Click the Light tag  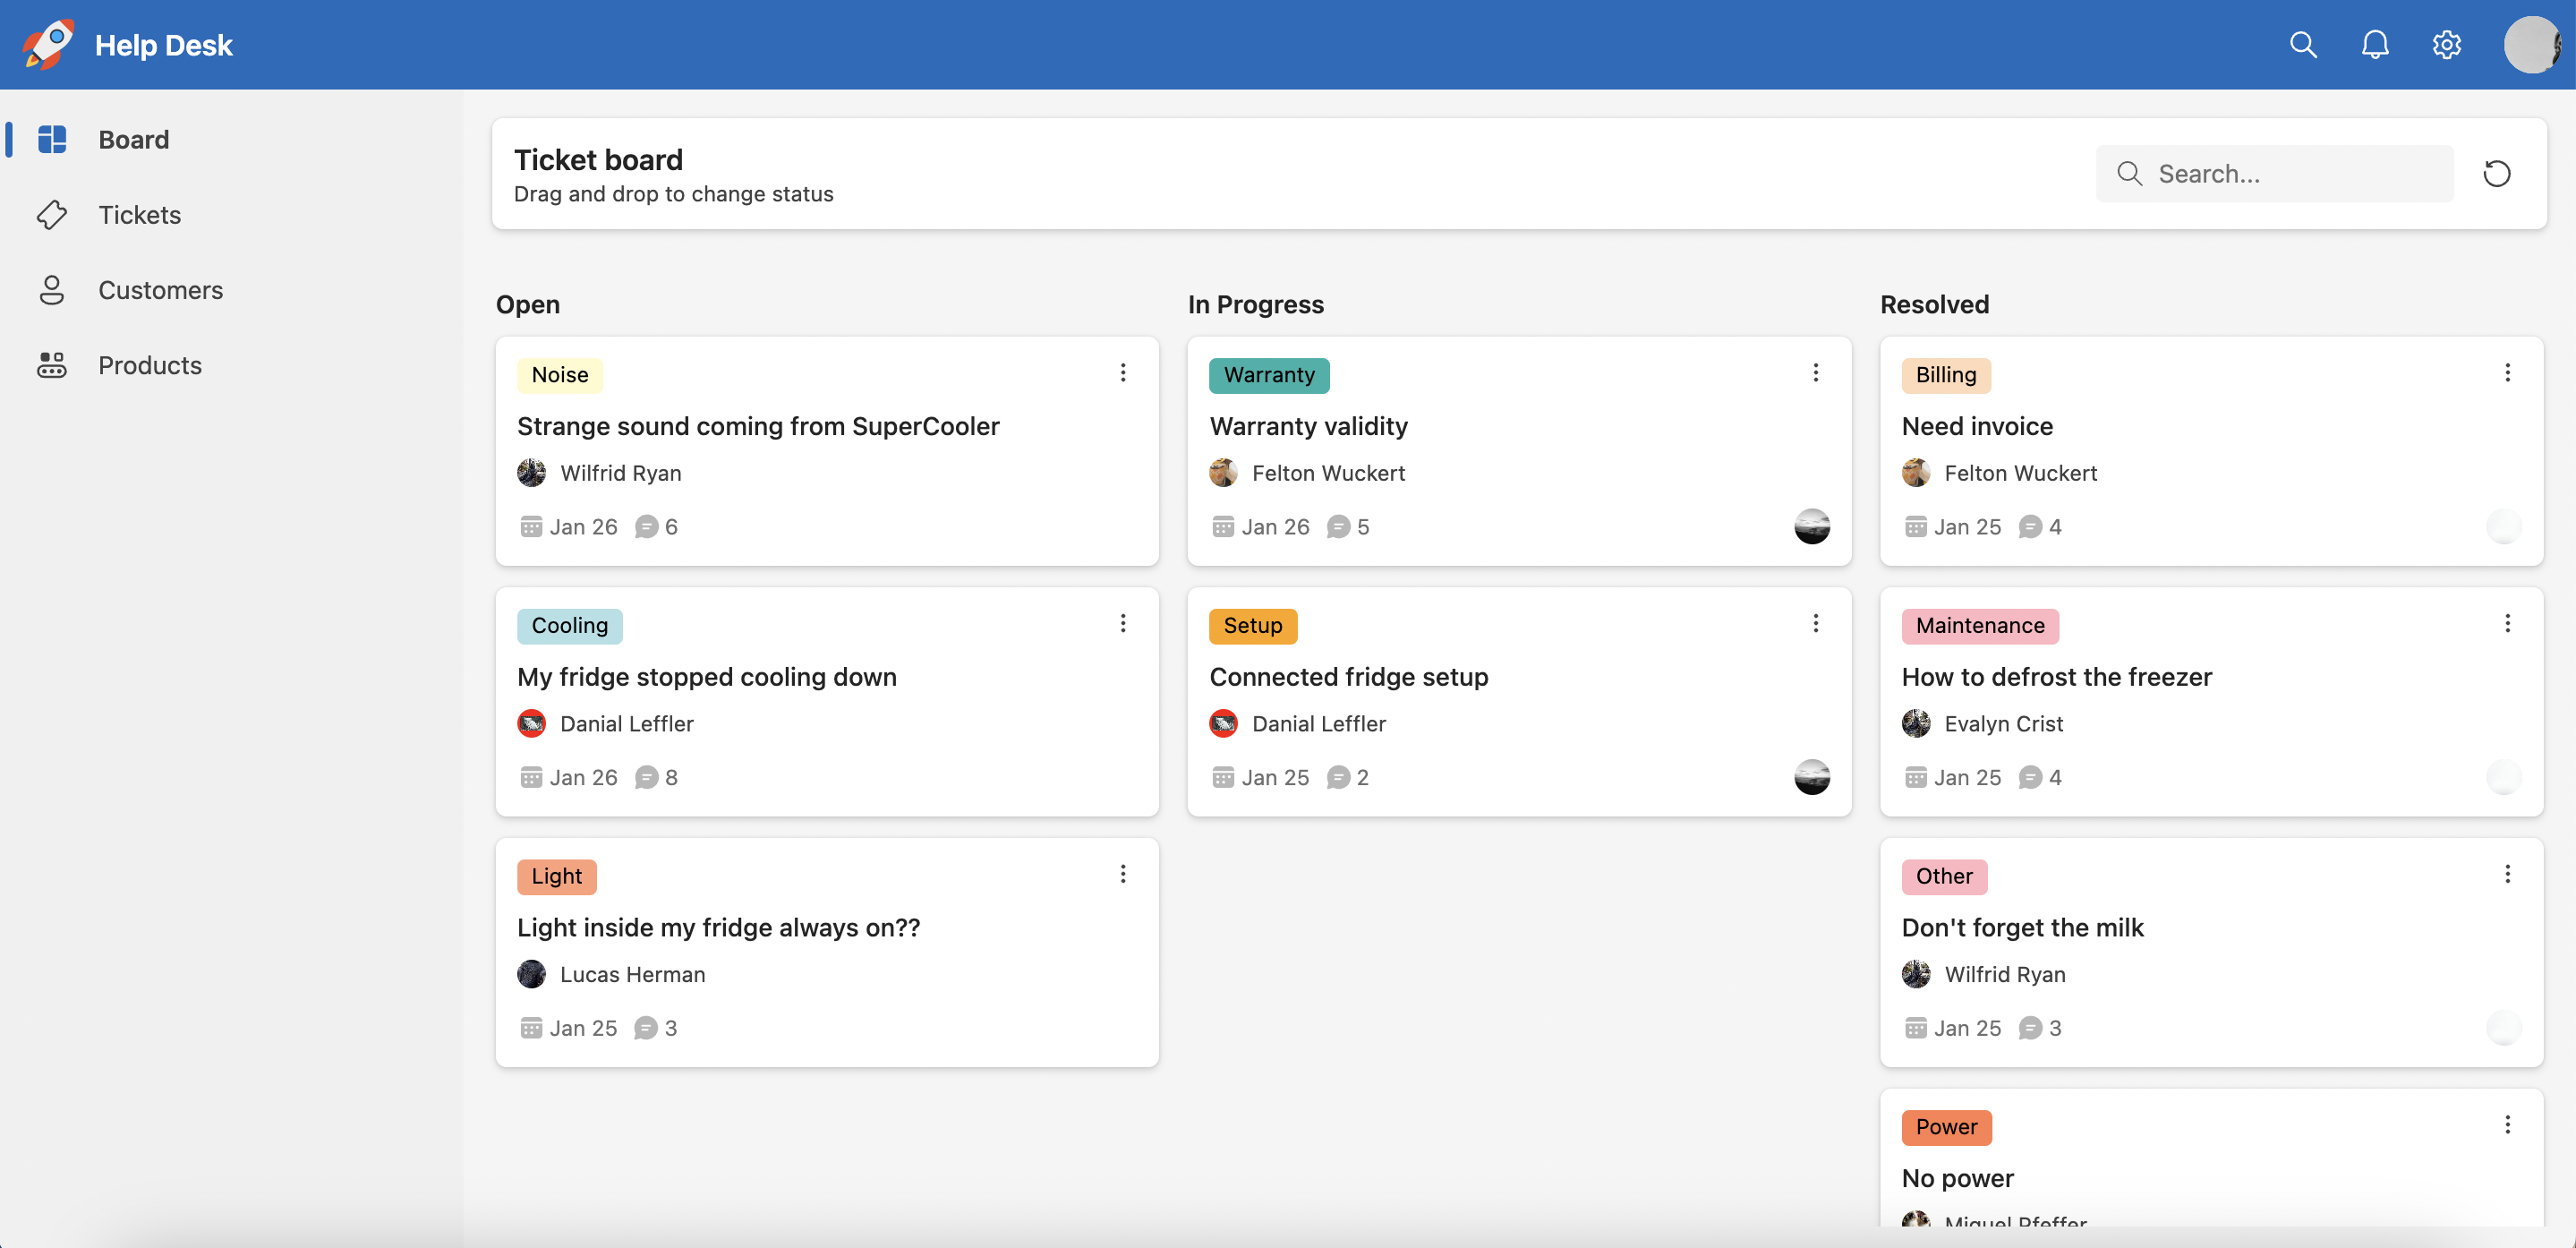point(557,877)
